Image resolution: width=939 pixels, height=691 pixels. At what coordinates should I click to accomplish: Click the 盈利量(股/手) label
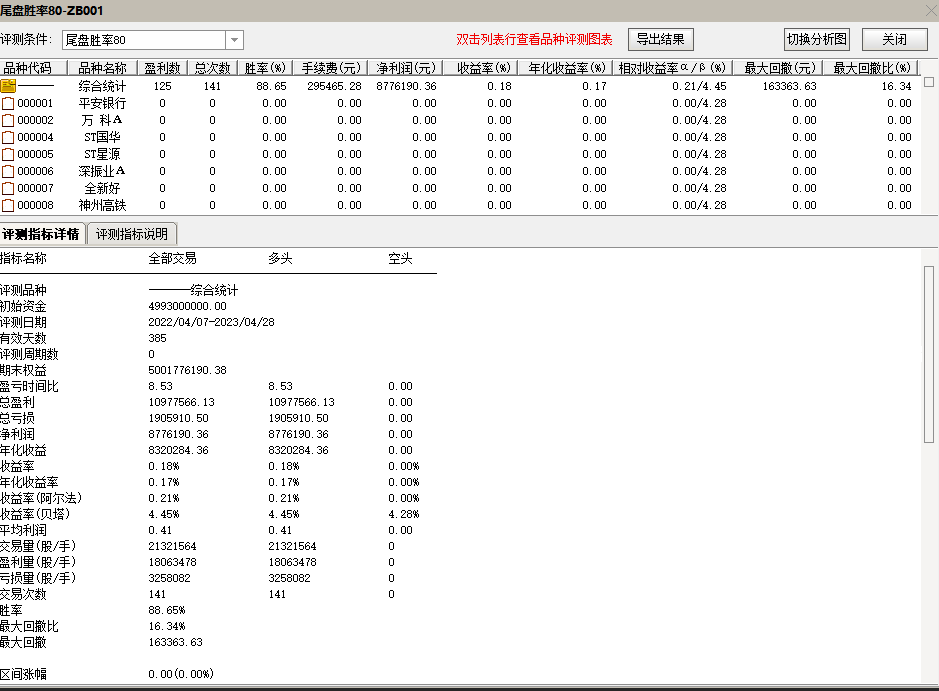click(x=38, y=562)
